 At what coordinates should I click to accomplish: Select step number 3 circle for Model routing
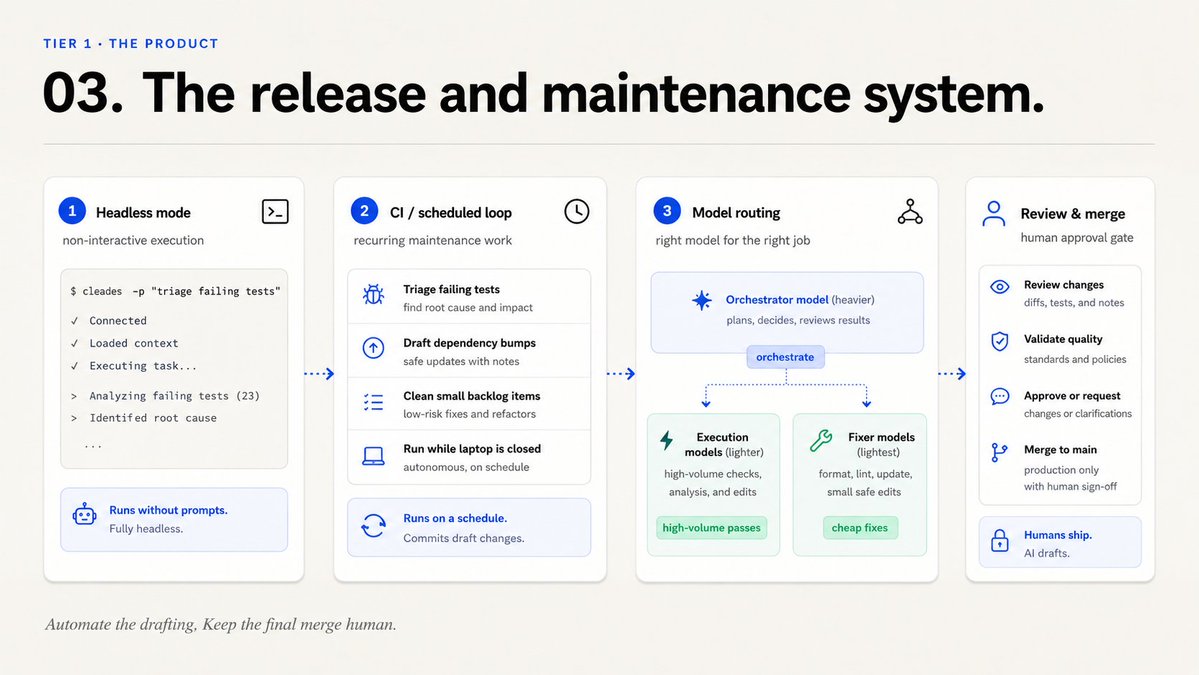(x=667, y=211)
